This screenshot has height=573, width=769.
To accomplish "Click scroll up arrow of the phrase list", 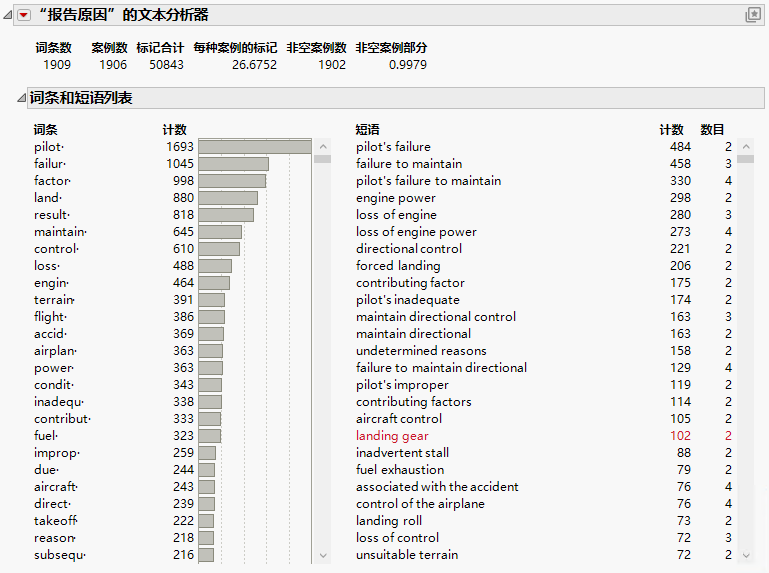I will click(746, 146).
